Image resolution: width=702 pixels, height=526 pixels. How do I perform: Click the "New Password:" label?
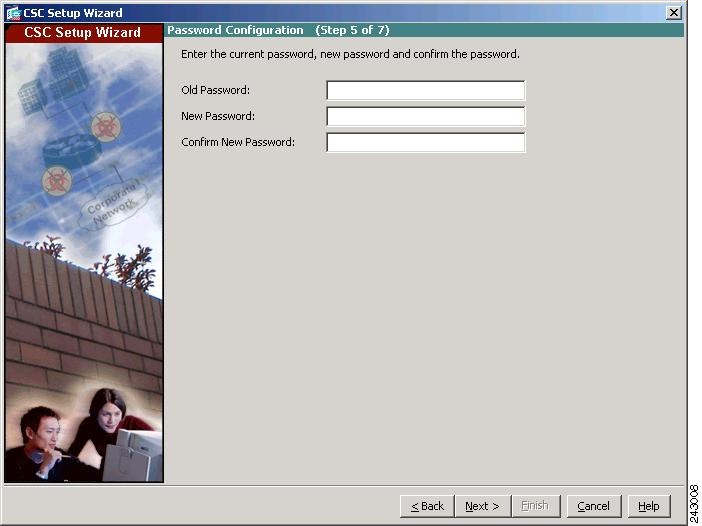(x=218, y=116)
